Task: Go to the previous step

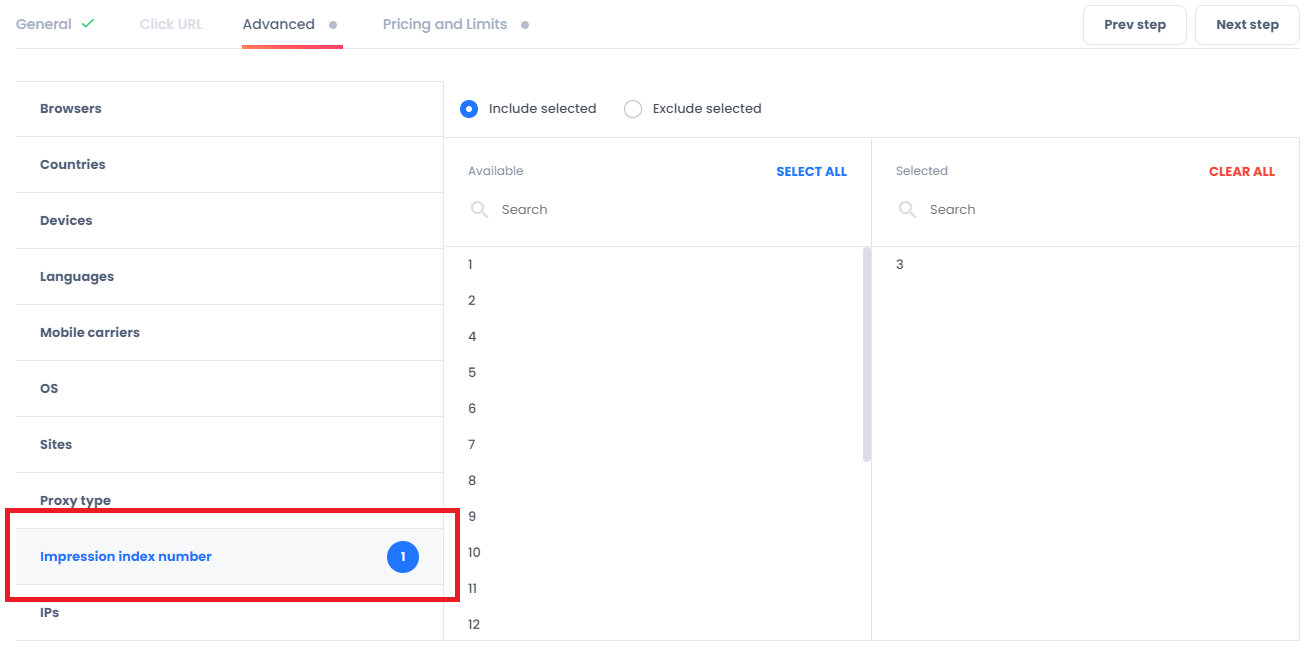Action: [x=1135, y=25]
